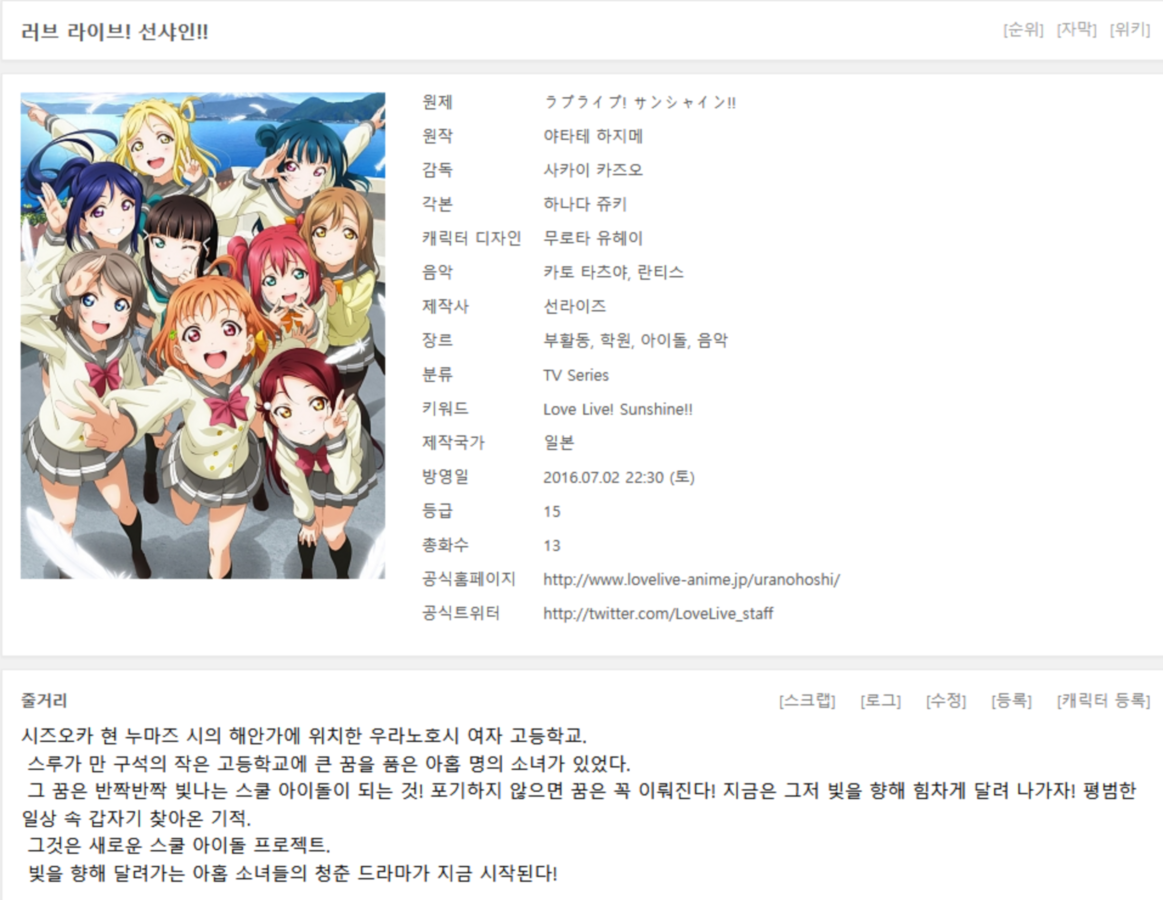Image resolution: width=1163 pixels, height=900 pixels.
Task: Open the official homepage lovelive-anime.jp URL
Action: pos(691,579)
